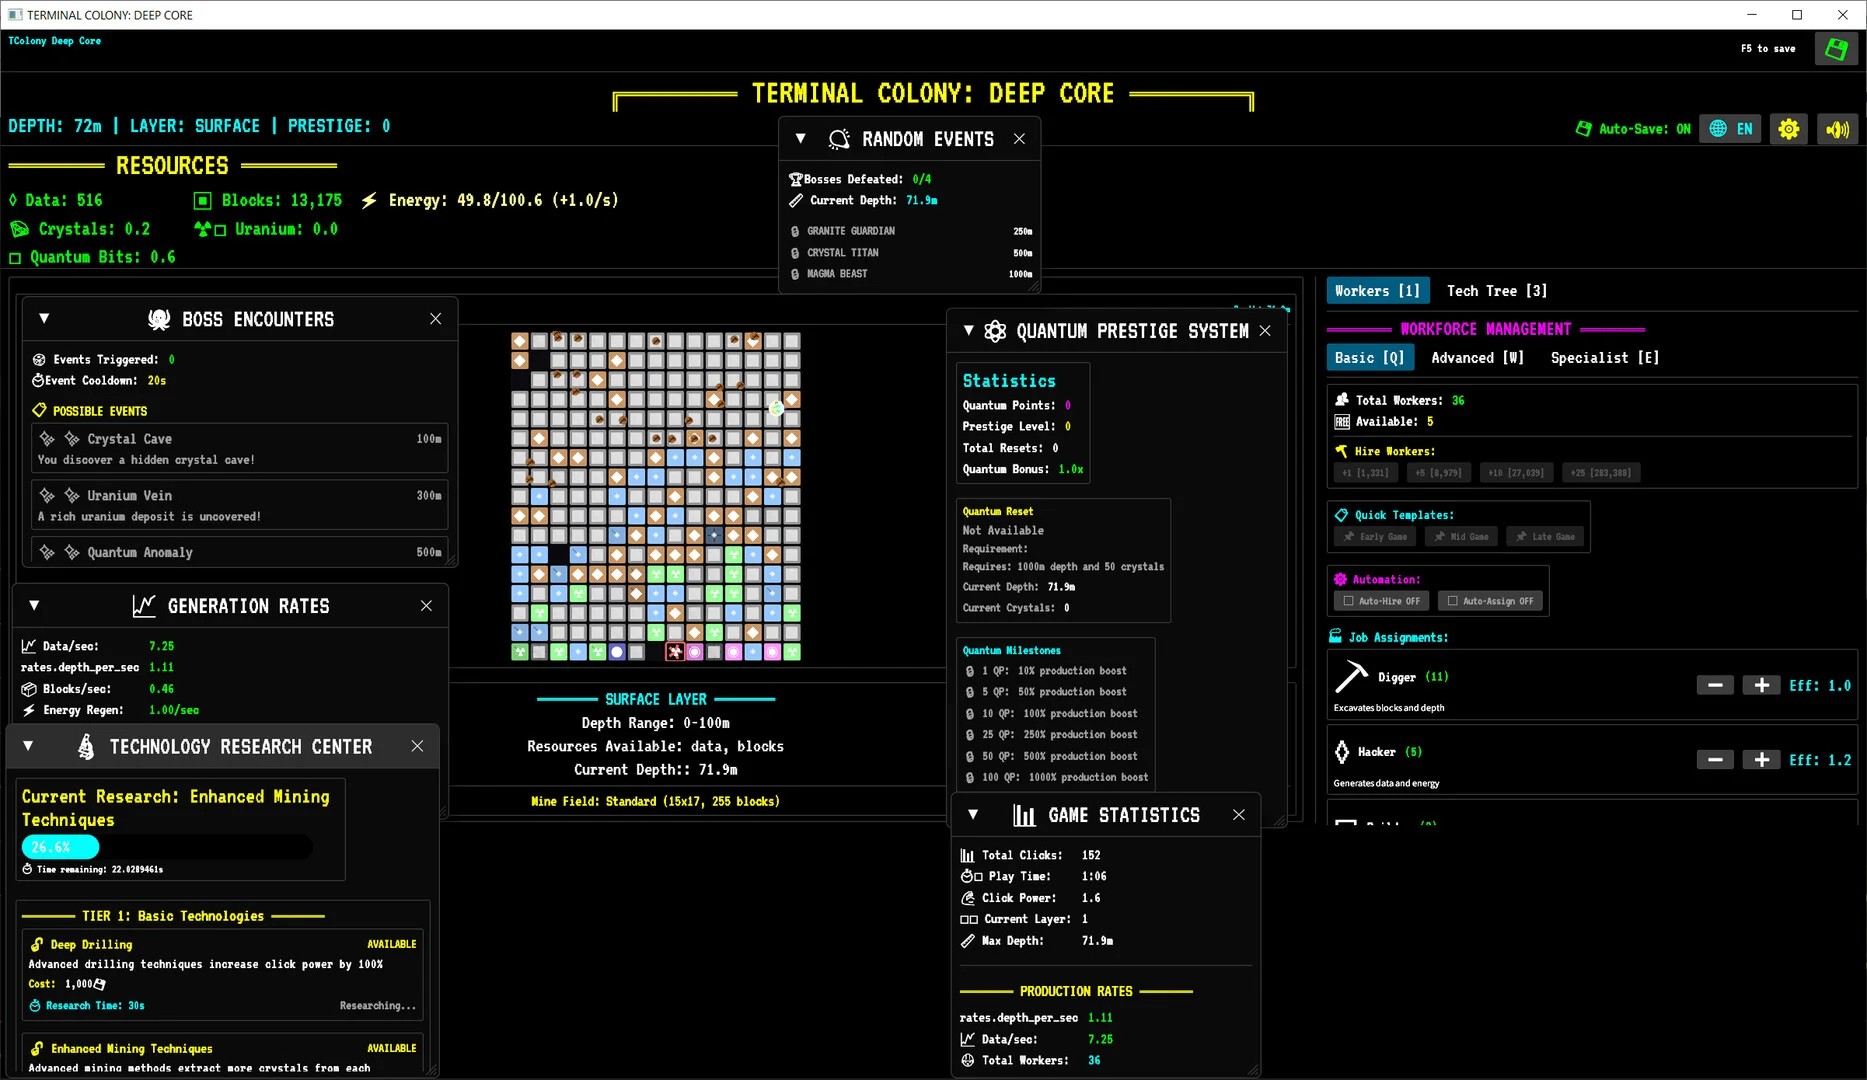
Task: Click the Boss Encounters skull icon
Action: [x=159, y=319]
